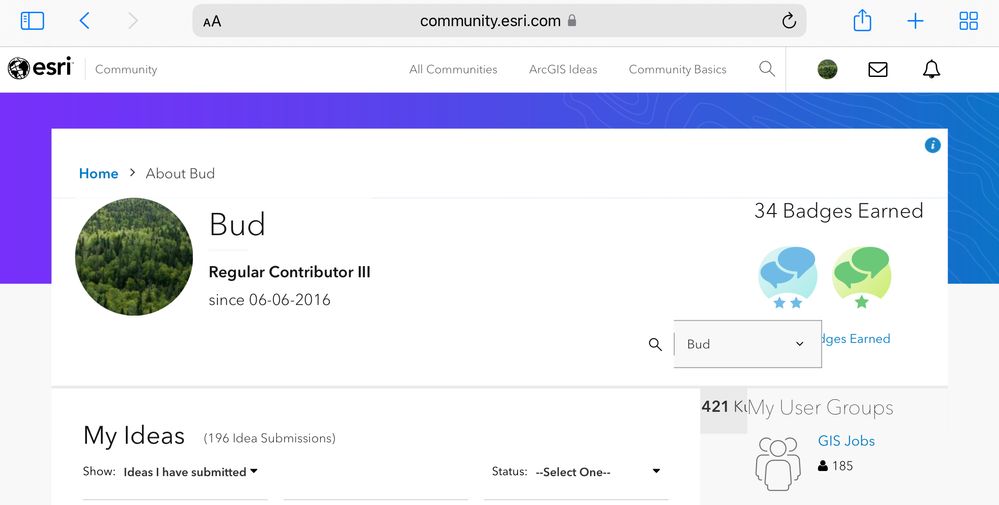Tap the reader view AA button
The image size is (999, 505).
pyautogui.click(x=212, y=21)
